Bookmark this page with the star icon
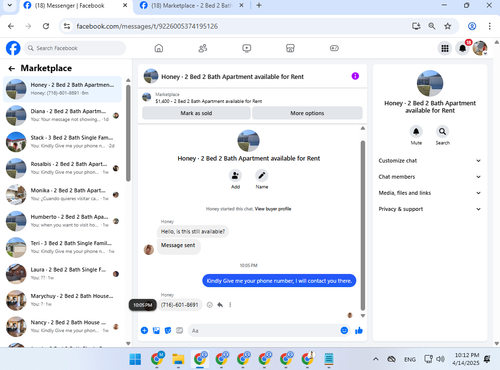The image size is (500, 370). tap(448, 26)
